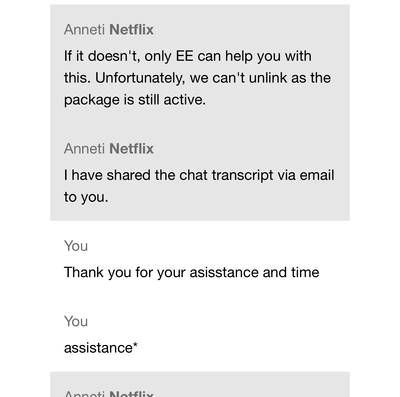The height and width of the screenshot is (397, 400).
Task: Click the text 'Unfortunately, we can't unlink'
Action: (191, 78)
